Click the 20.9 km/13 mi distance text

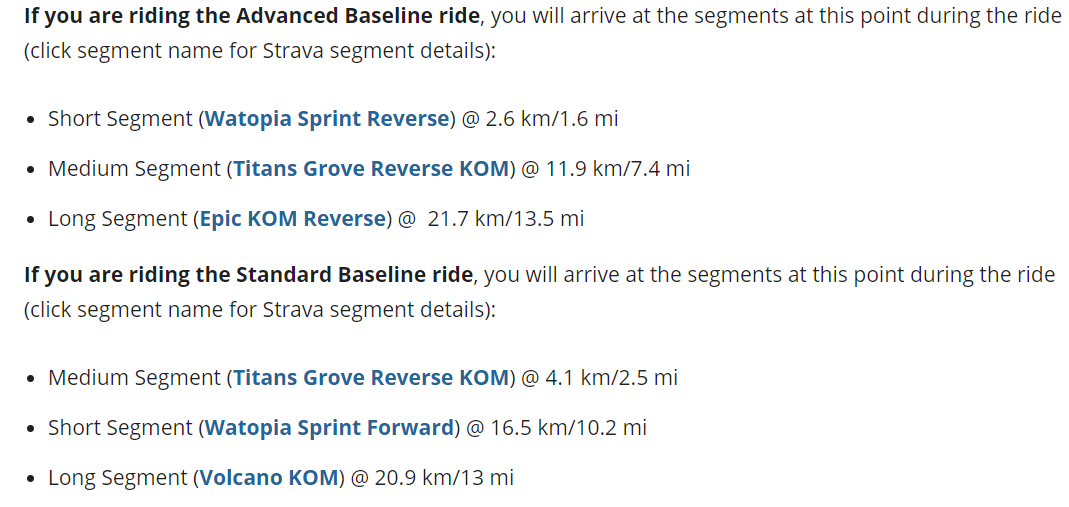445,477
